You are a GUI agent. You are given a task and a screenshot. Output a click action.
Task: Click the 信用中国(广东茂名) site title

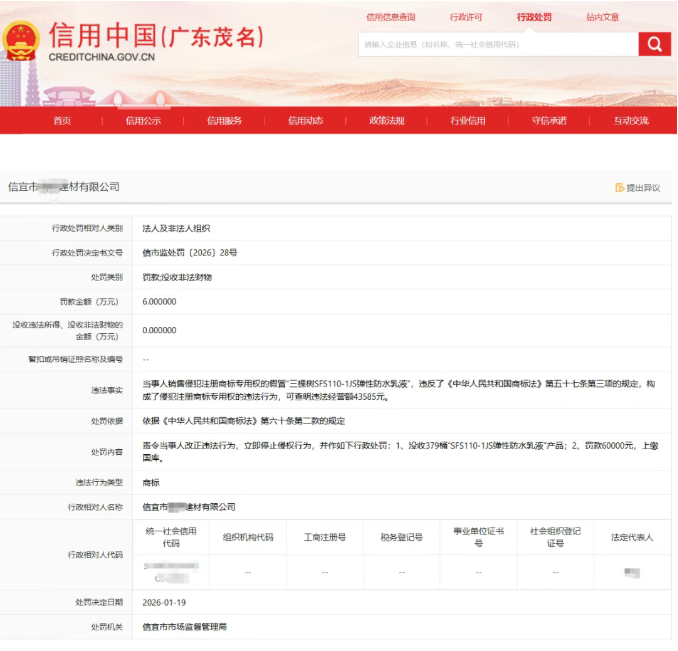pyautogui.click(x=156, y=35)
